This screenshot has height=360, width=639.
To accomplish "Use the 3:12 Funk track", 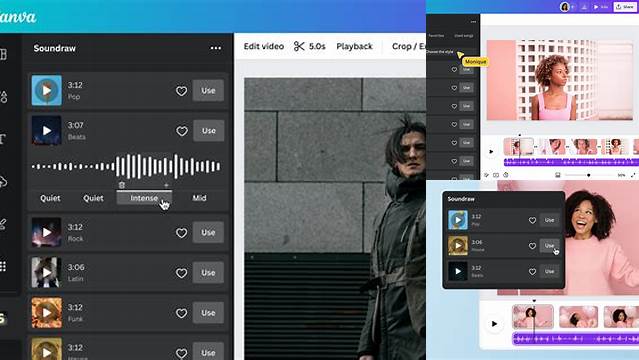I will point(208,313).
